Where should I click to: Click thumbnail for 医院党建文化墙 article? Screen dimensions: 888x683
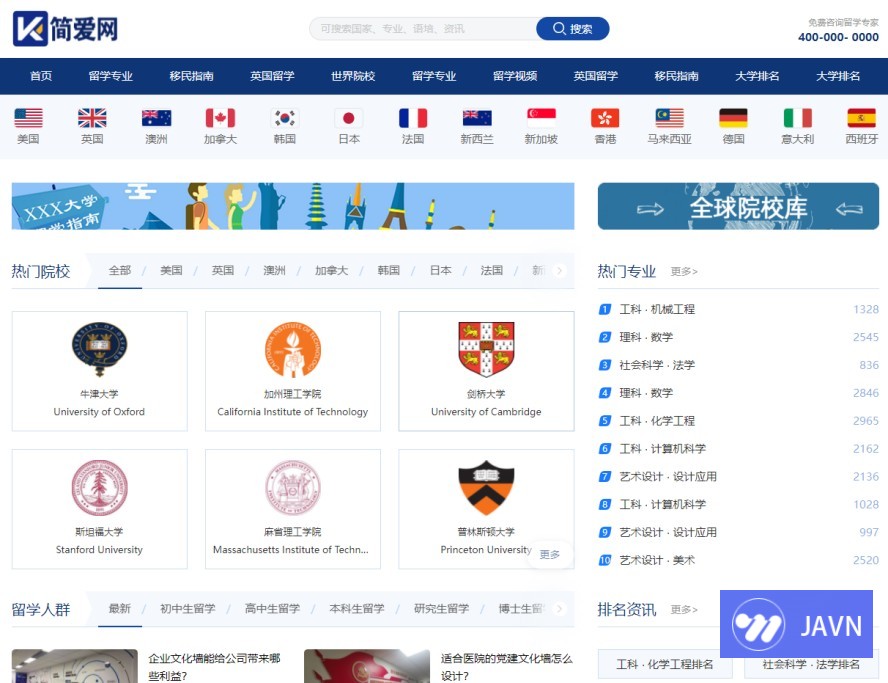point(367,666)
